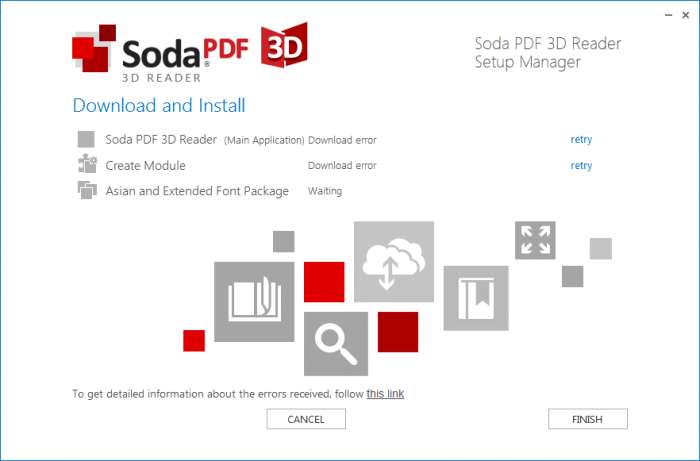
Task: Click the FINISH button
Action: (588, 419)
